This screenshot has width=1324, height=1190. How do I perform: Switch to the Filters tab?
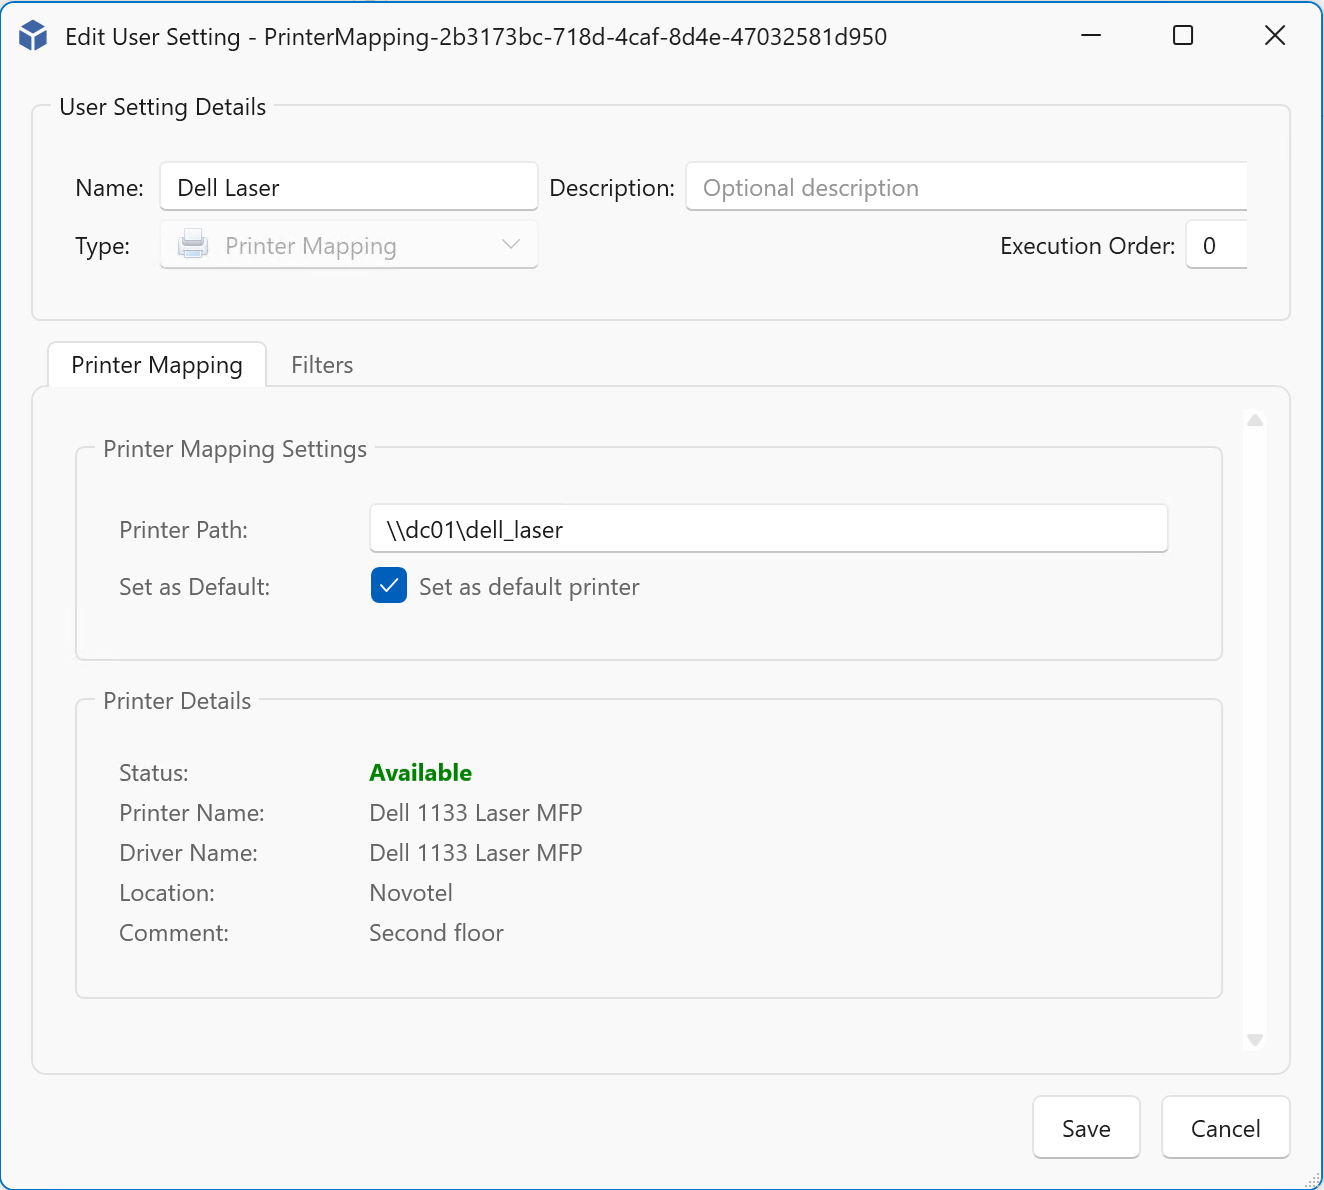[322, 365]
